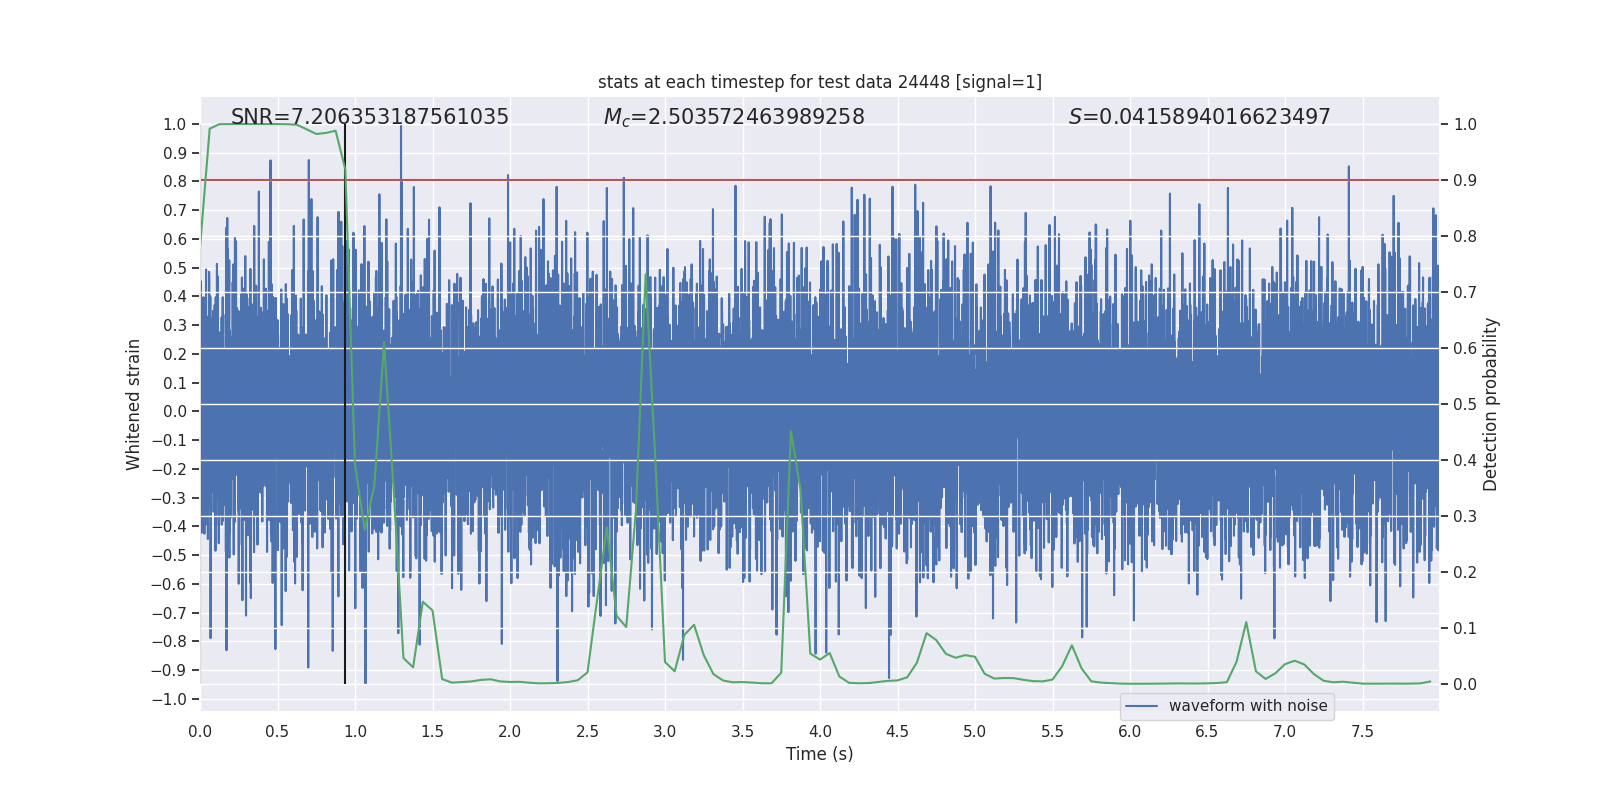Select the 'Time (s)' axis label
1600x800 pixels.
[820, 754]
